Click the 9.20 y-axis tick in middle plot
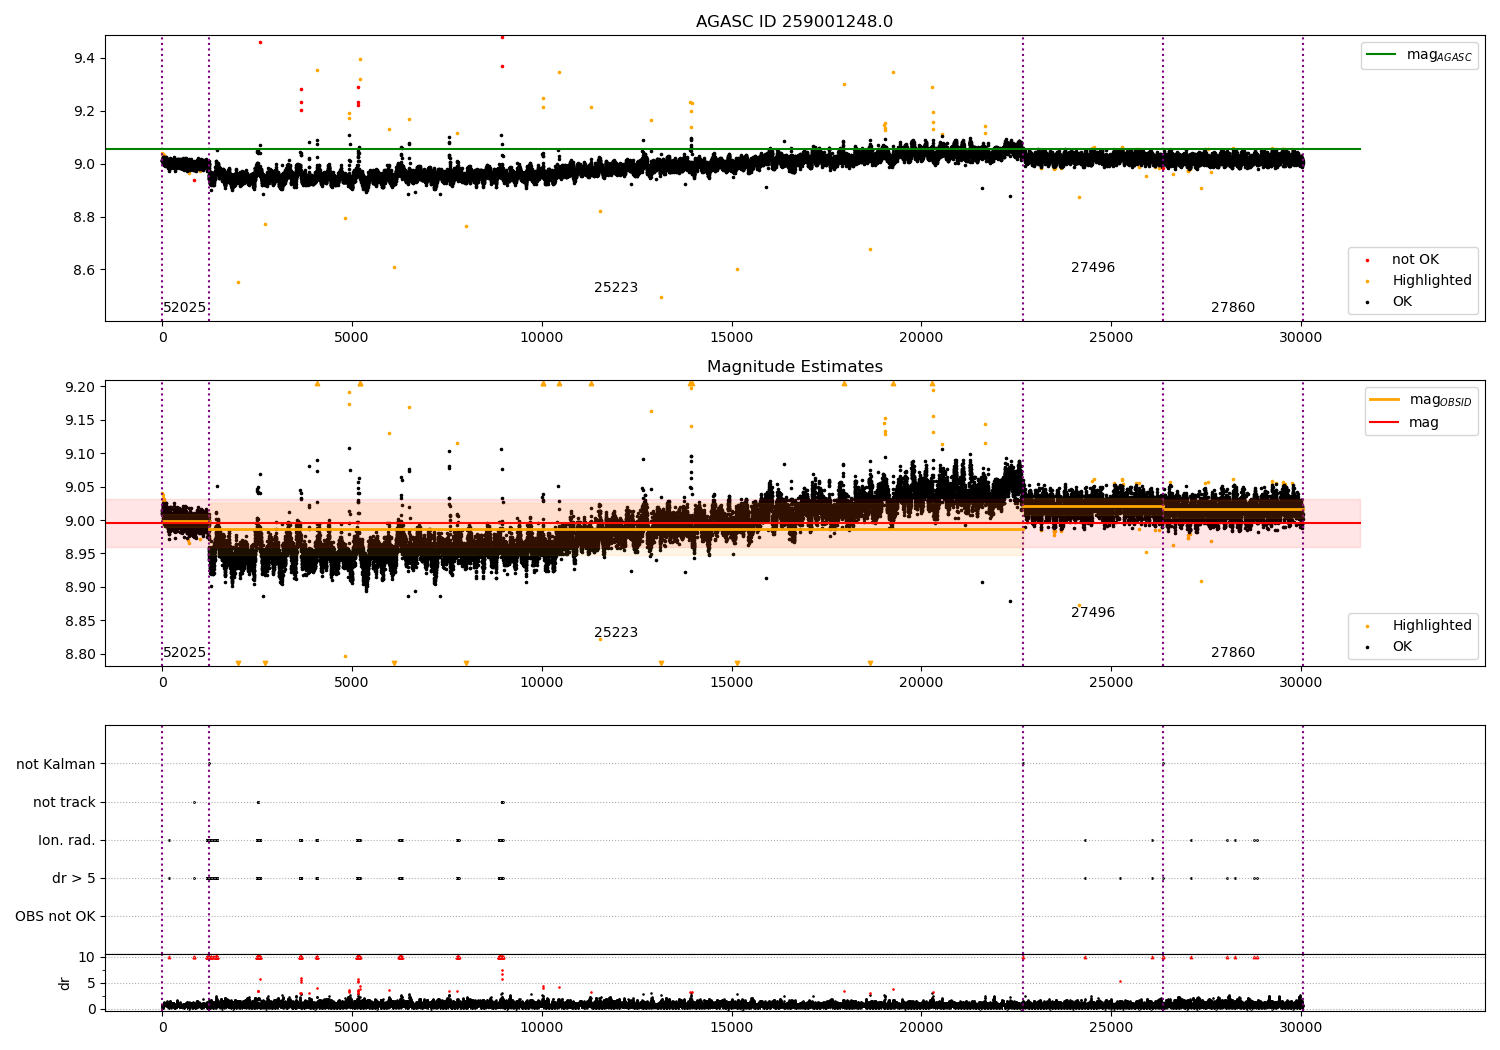 (x=80, y=387)
